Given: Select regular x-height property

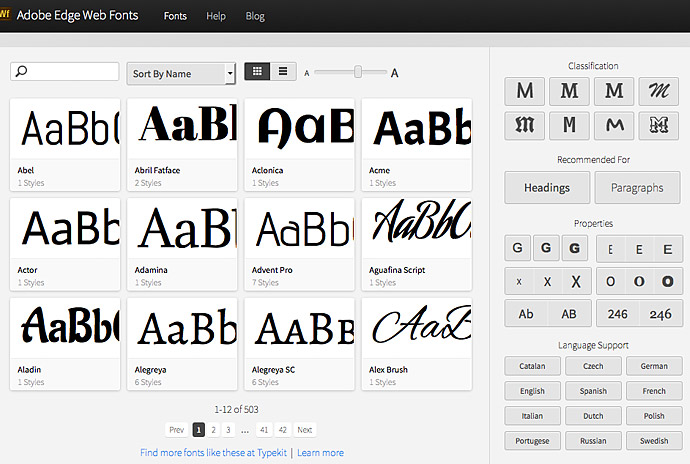Looking at the screenshot, I should coord(547,281).
